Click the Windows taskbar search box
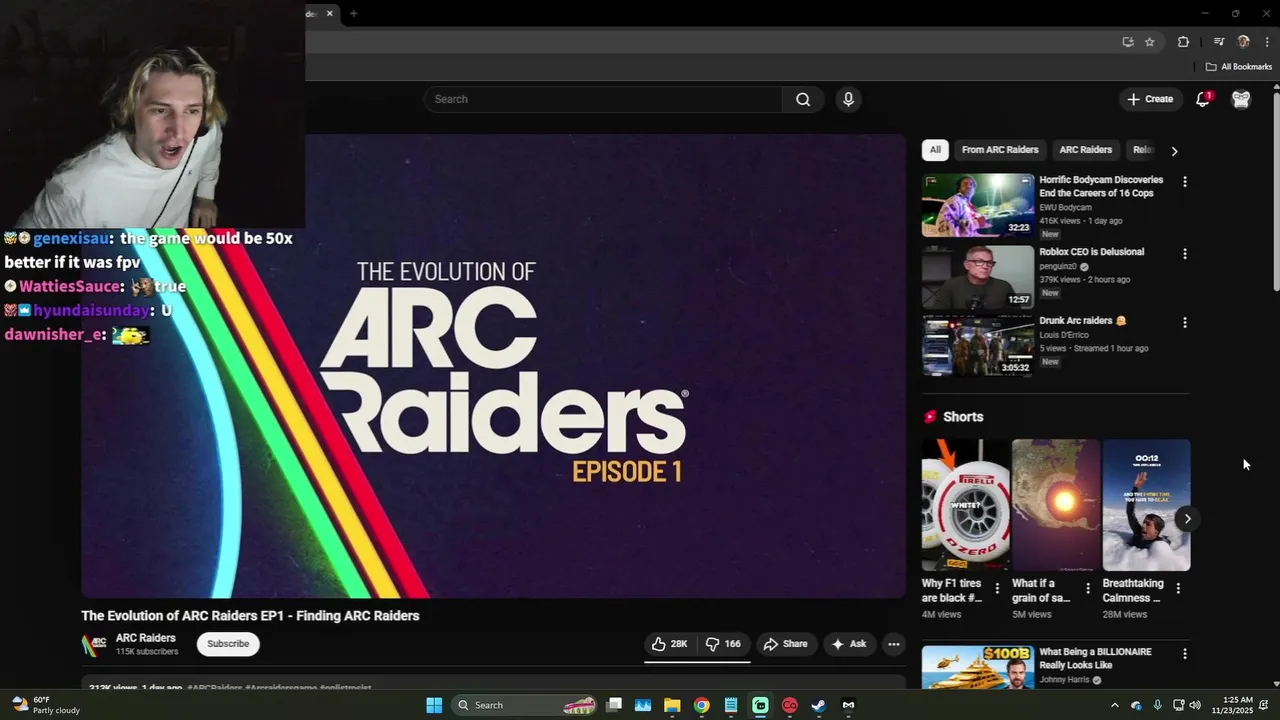This screenshot has width=1280, height=720. 524,705
